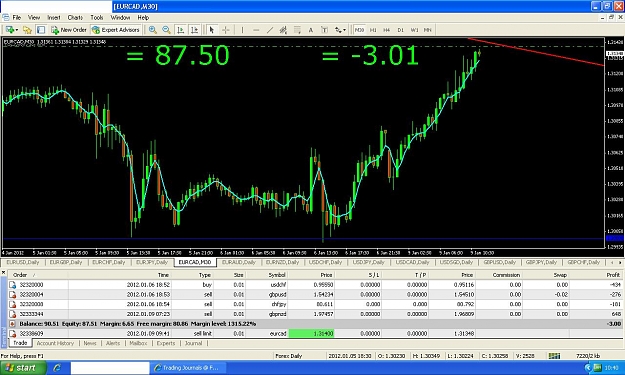This screenshot has width=625, height=375.
Task: Open the Experts terminal tab
Action: click(166, 343)
